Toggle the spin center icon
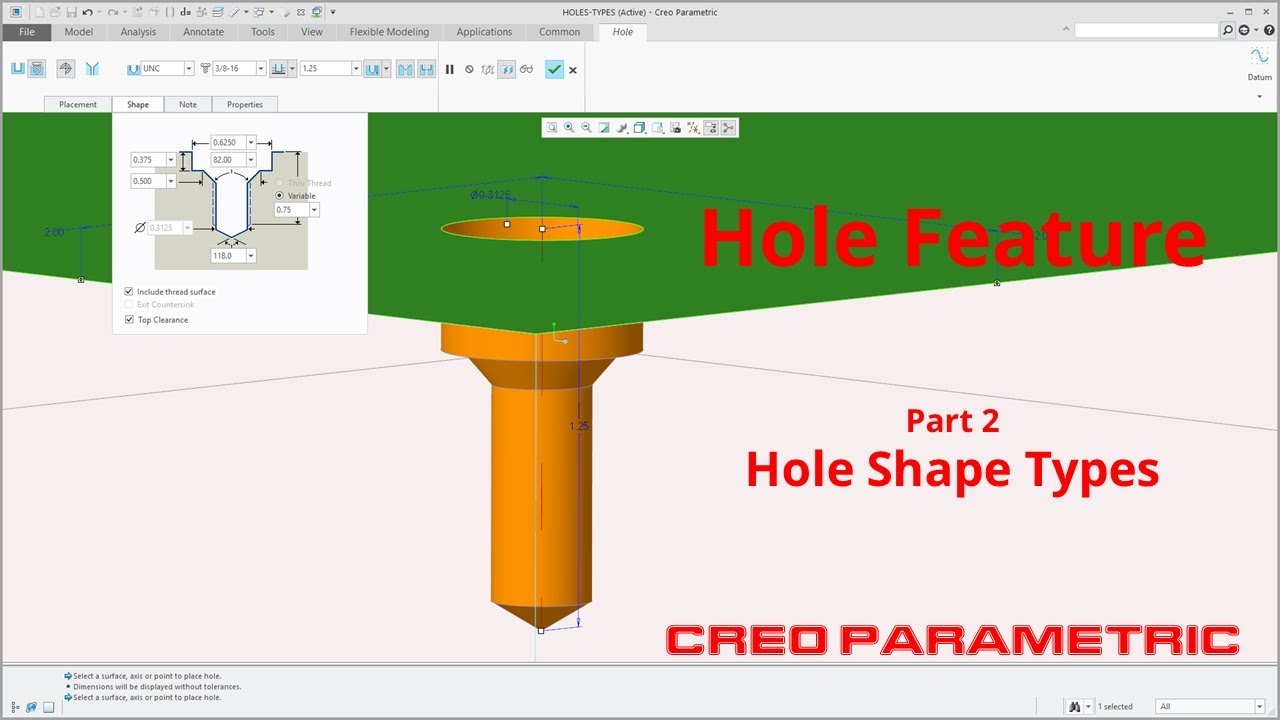Viewport: 1280px width, 720px height. 728,127
